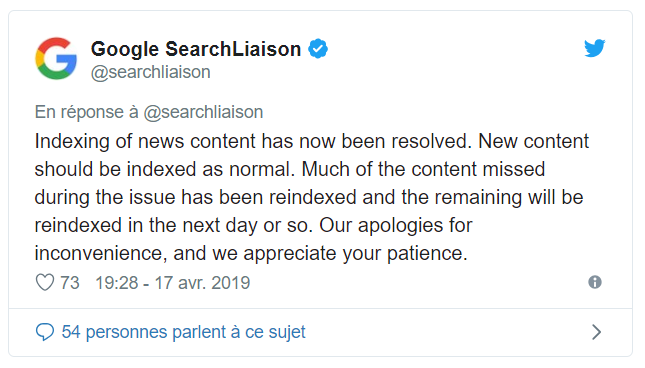This screenshot has height=368, width=645.
Task: Open the tweet via the 19:28 time
Action: click(x=117, y=283)
